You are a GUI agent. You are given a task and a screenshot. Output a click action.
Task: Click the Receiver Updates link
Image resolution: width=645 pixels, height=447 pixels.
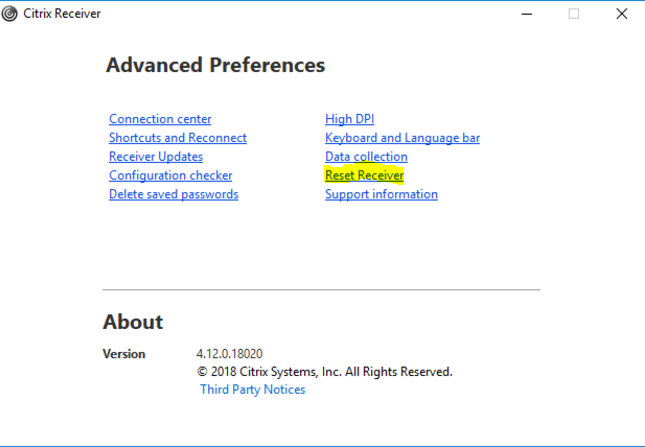click(156, 157)
